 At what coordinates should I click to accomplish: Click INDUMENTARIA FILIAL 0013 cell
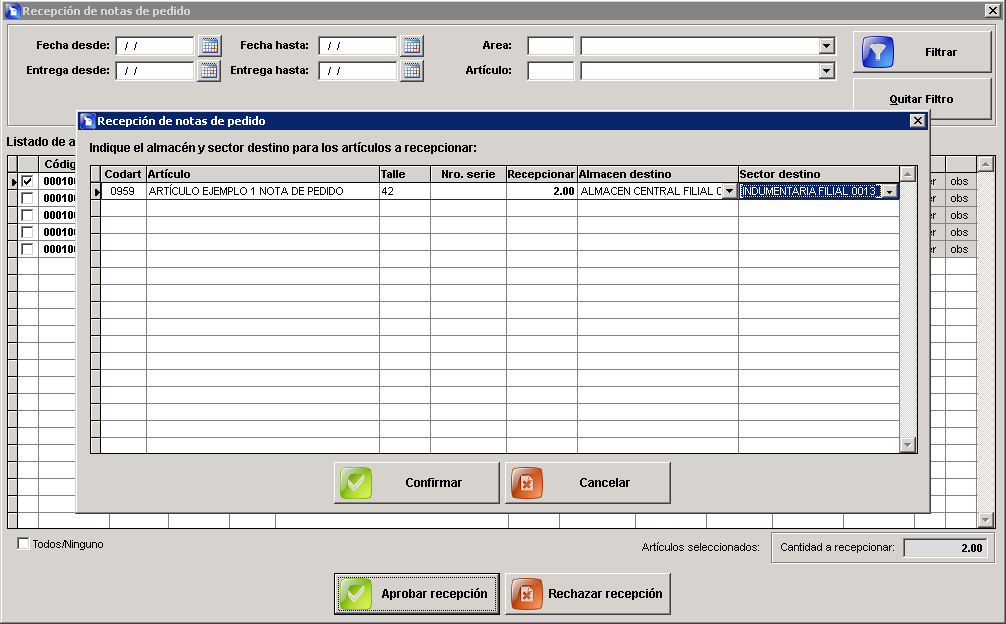(x=810, y=191)
